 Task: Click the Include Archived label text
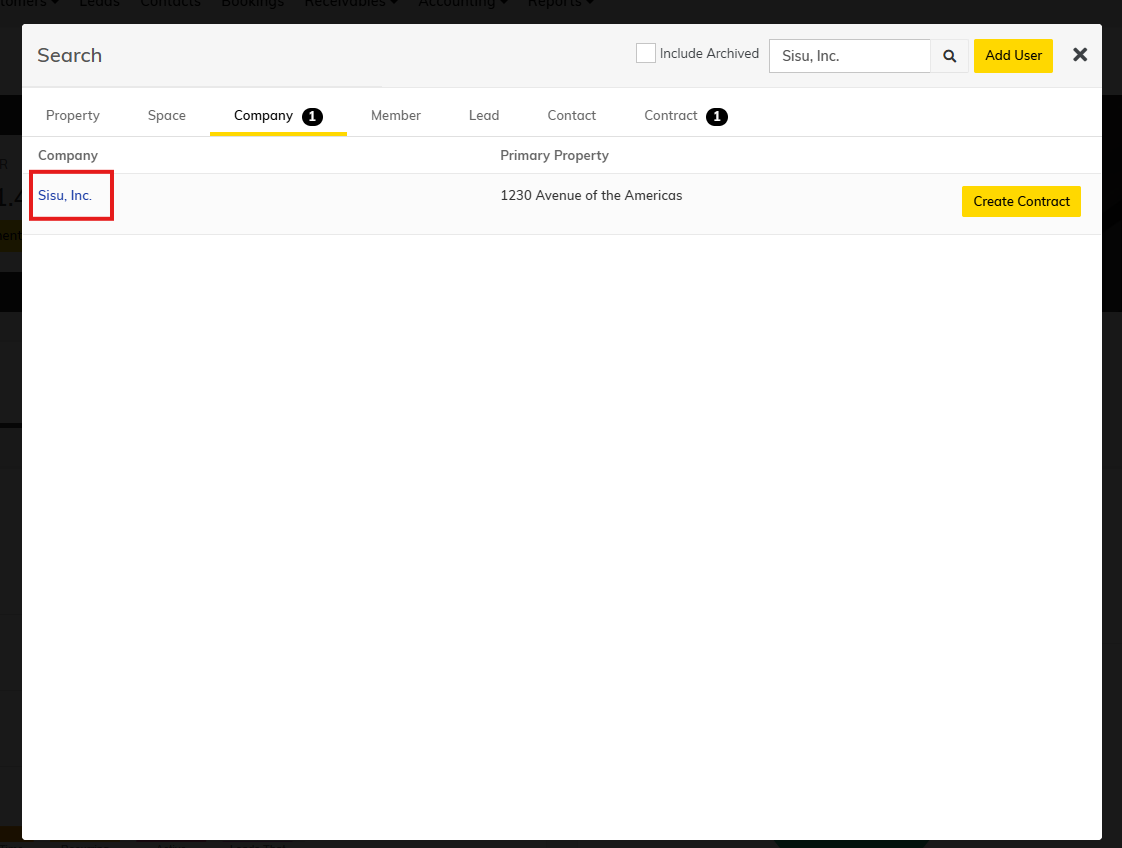point(709,54)
